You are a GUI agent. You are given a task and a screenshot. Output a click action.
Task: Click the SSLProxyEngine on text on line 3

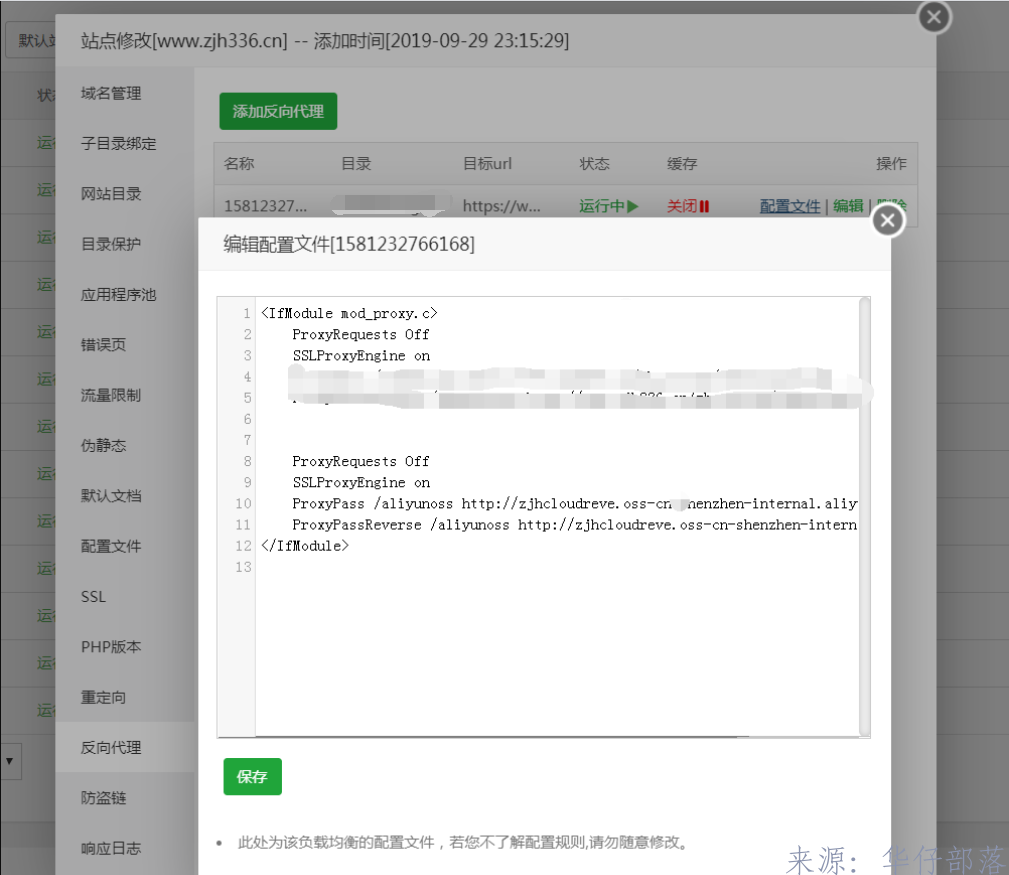pyautogui.click(x=361, y=356)
